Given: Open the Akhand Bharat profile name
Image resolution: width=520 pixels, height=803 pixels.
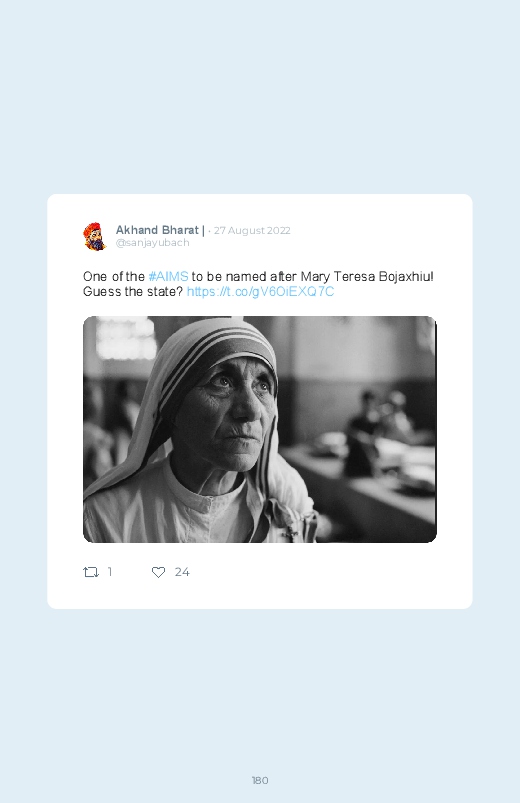Looking at the screenshot, I should point(157,230).
